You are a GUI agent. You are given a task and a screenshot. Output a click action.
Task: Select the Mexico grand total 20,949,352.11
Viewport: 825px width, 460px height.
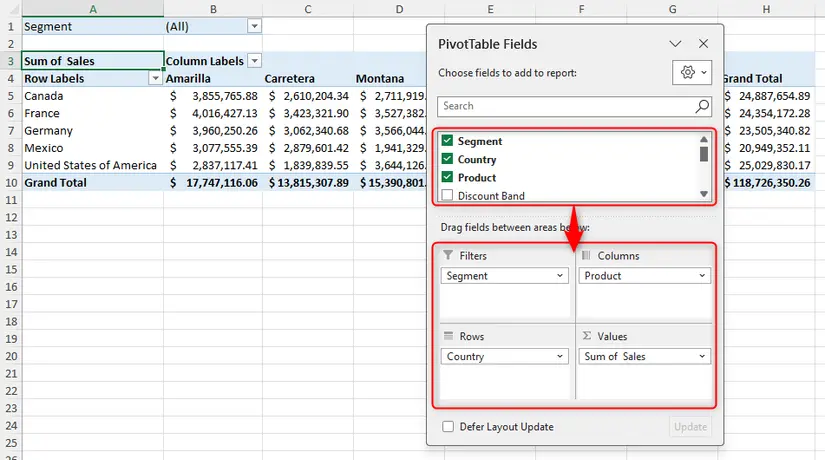[769, 148]
